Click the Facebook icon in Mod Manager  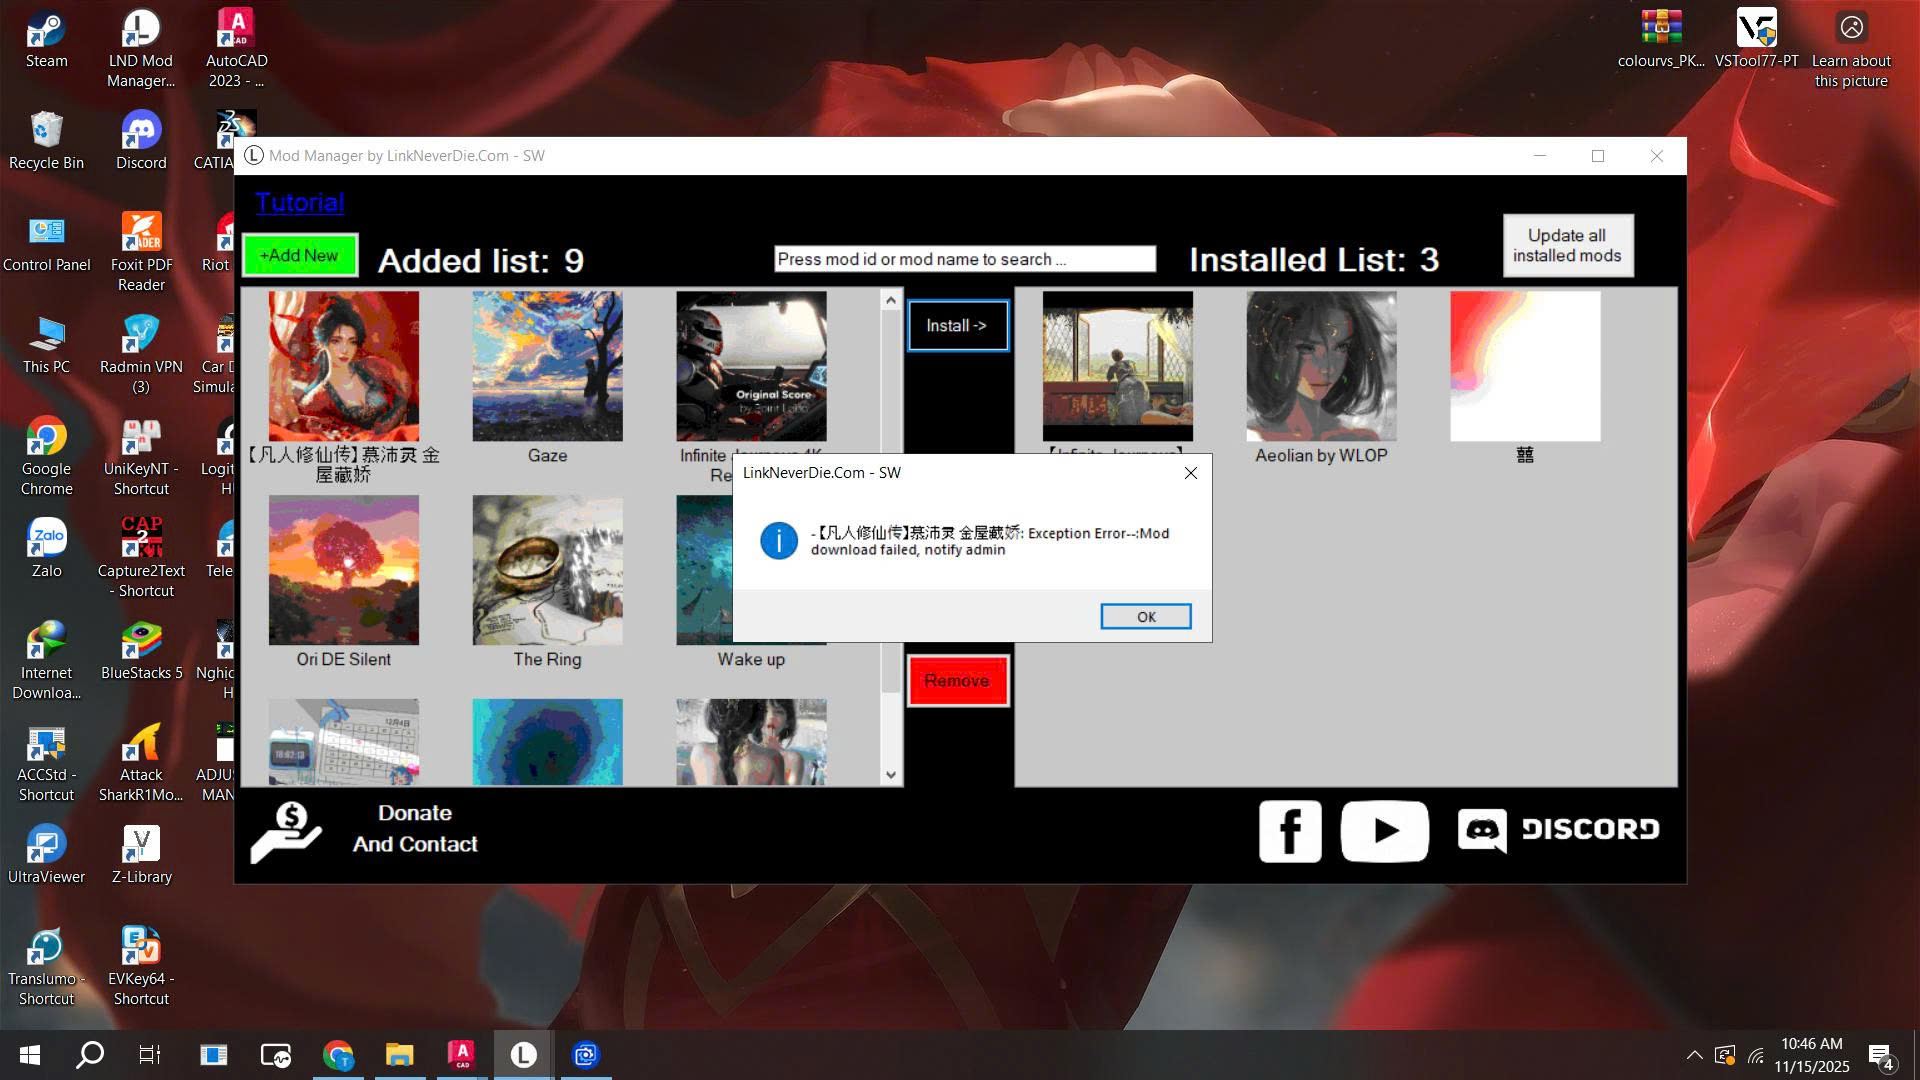[1289, 831]
